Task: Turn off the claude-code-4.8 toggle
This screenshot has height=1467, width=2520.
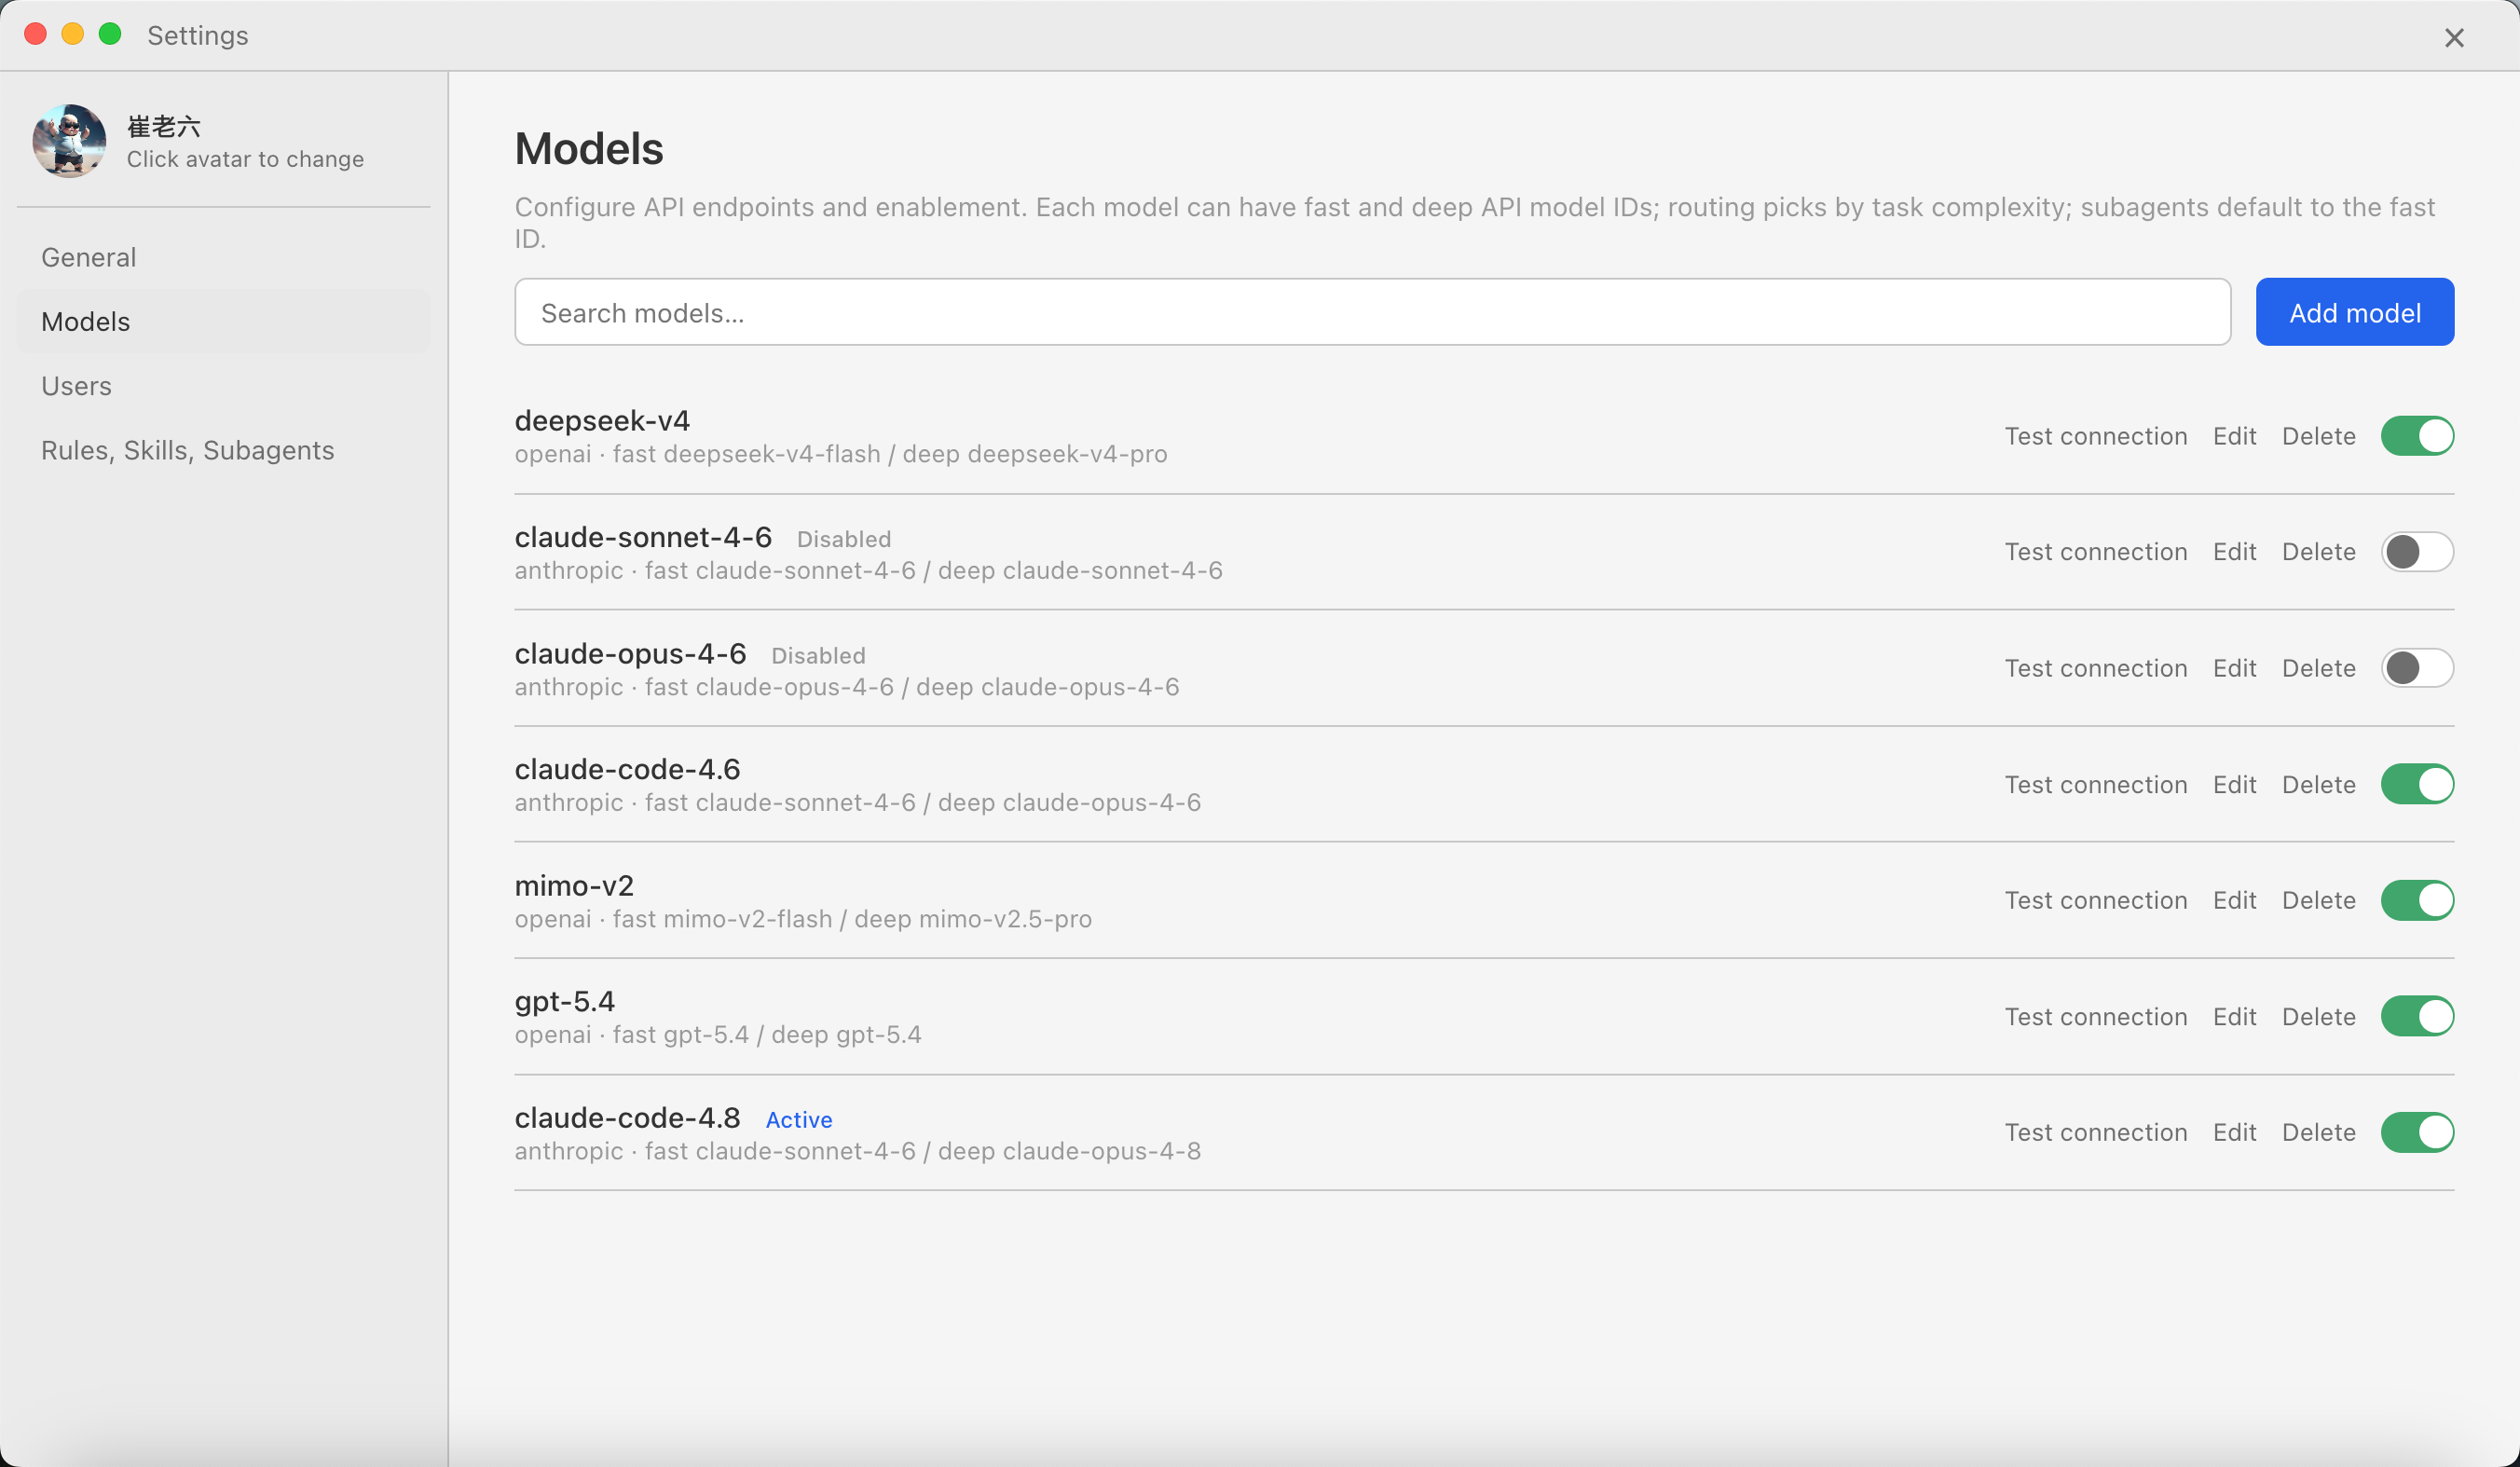Action: [x=2417, y=1132]
